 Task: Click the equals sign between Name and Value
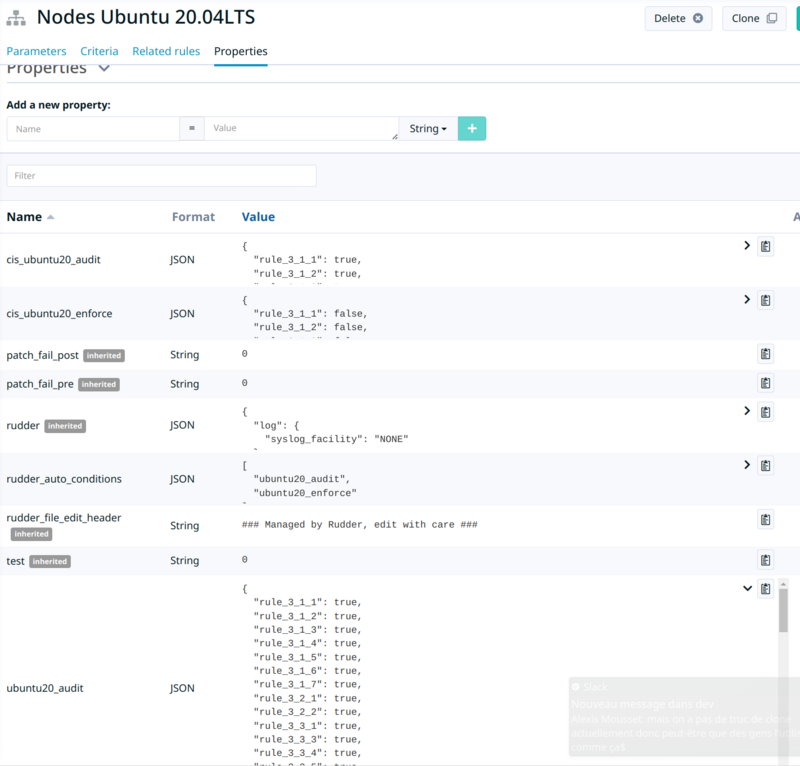click(x=192, y=129)
